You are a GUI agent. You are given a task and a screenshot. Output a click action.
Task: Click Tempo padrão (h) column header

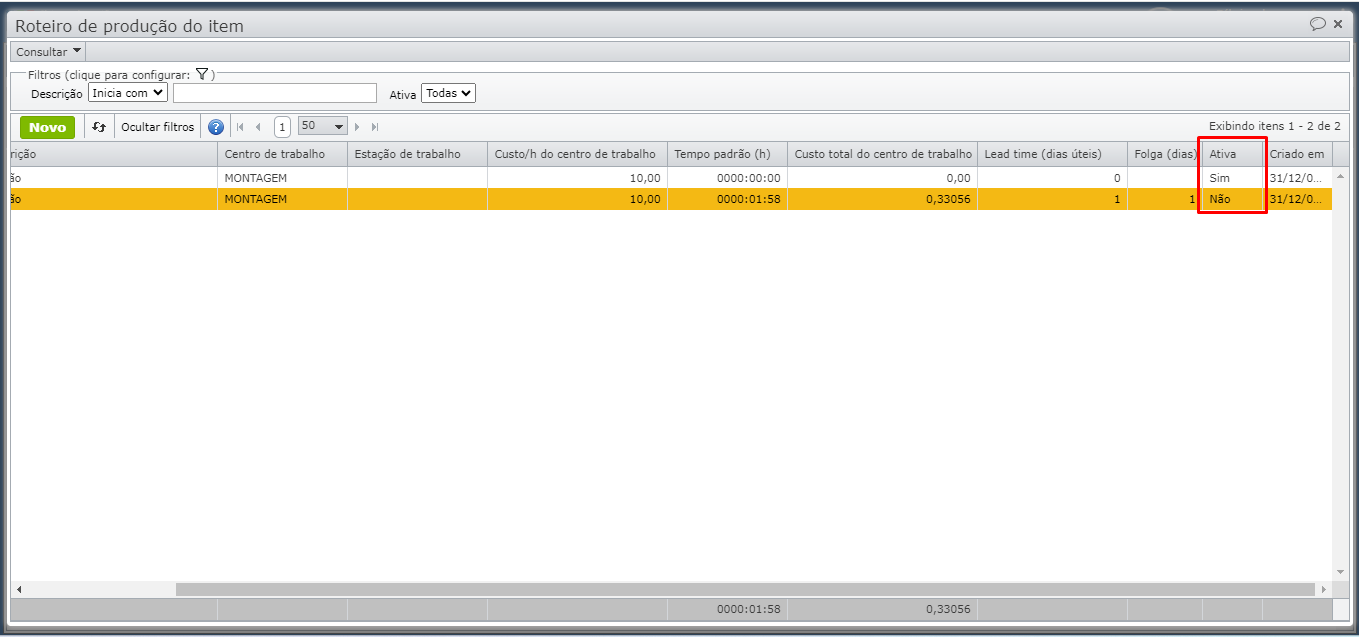[x=727, y=154]
